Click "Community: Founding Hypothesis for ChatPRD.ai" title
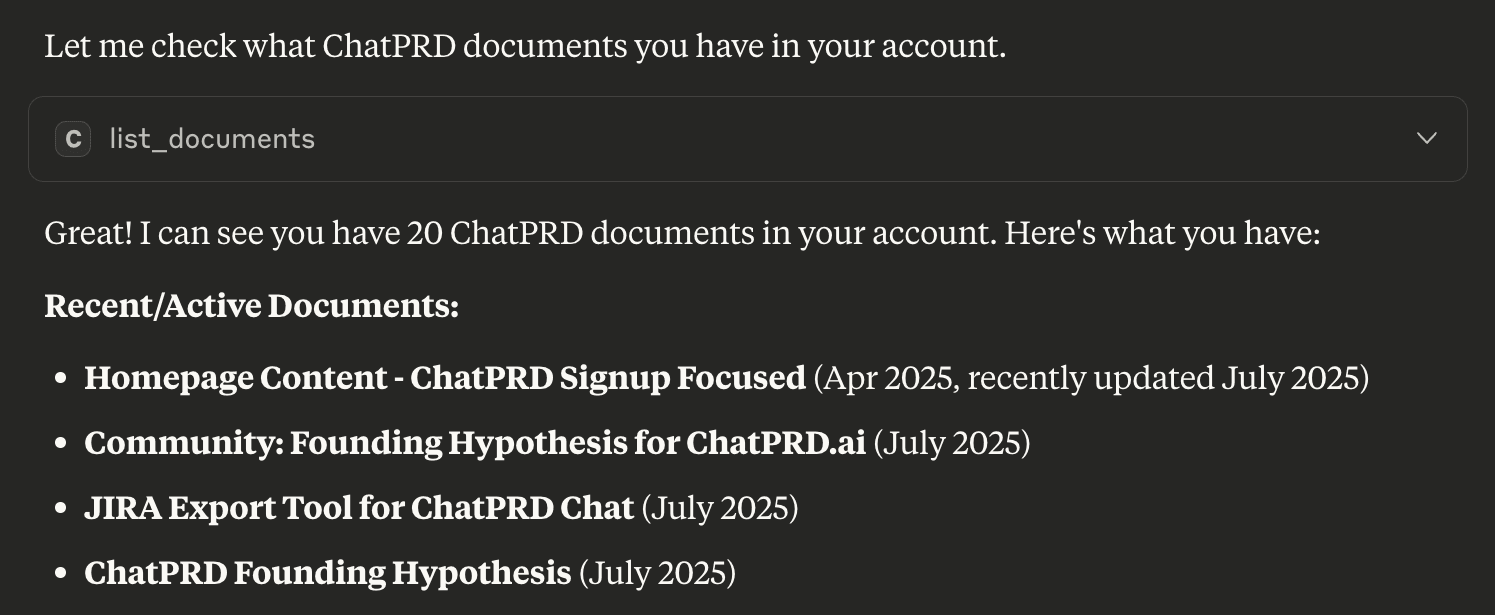Screen dimensions: 1495x615 pos(474,443)
